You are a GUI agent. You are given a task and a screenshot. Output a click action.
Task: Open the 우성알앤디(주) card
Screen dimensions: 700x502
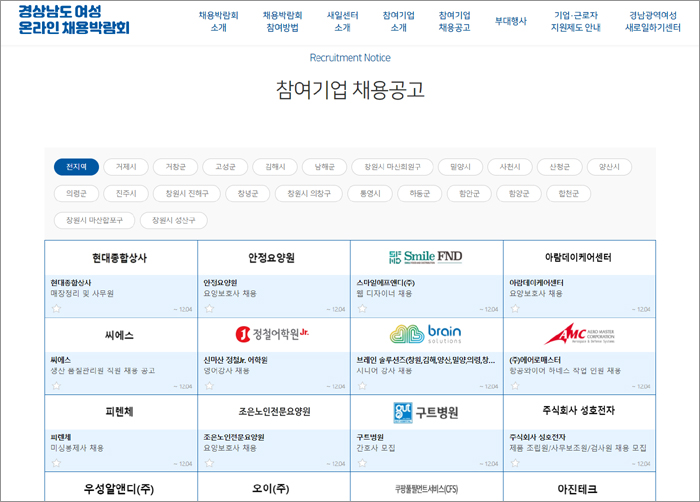(119, 489)
